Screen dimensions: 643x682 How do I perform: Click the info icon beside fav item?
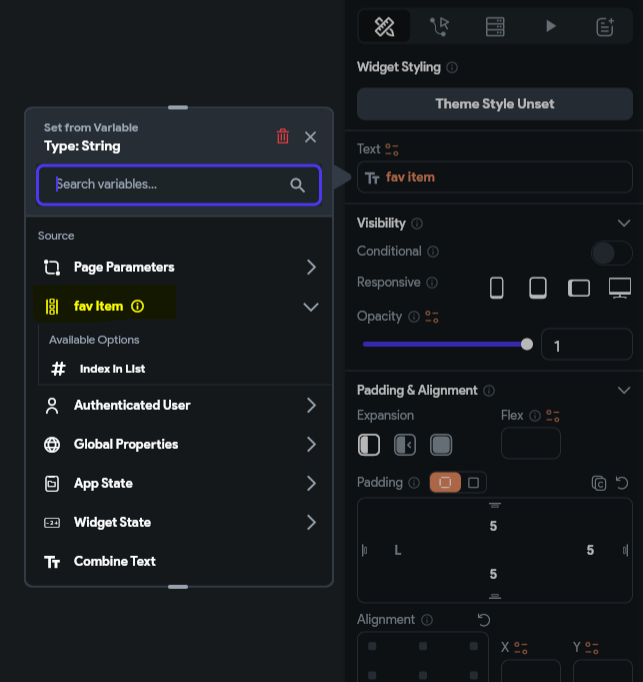[x=137, y=306]
